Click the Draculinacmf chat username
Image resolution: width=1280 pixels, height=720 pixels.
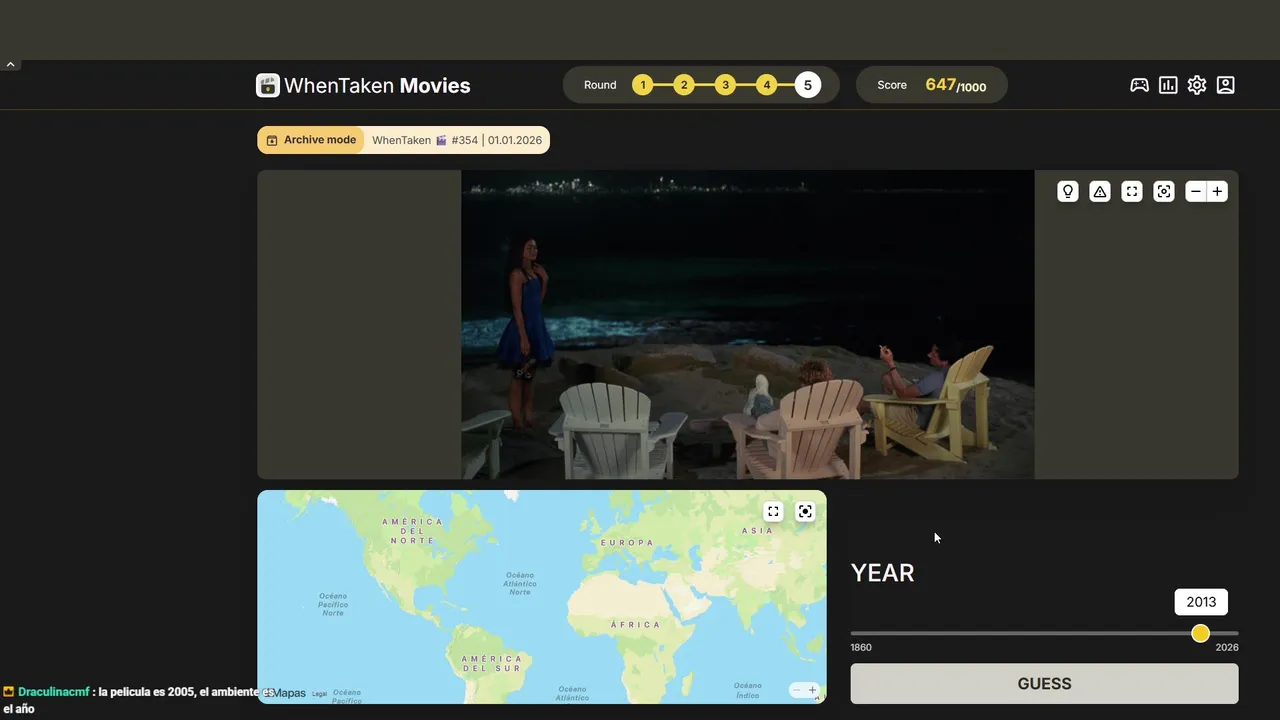[x=53, y=692]
